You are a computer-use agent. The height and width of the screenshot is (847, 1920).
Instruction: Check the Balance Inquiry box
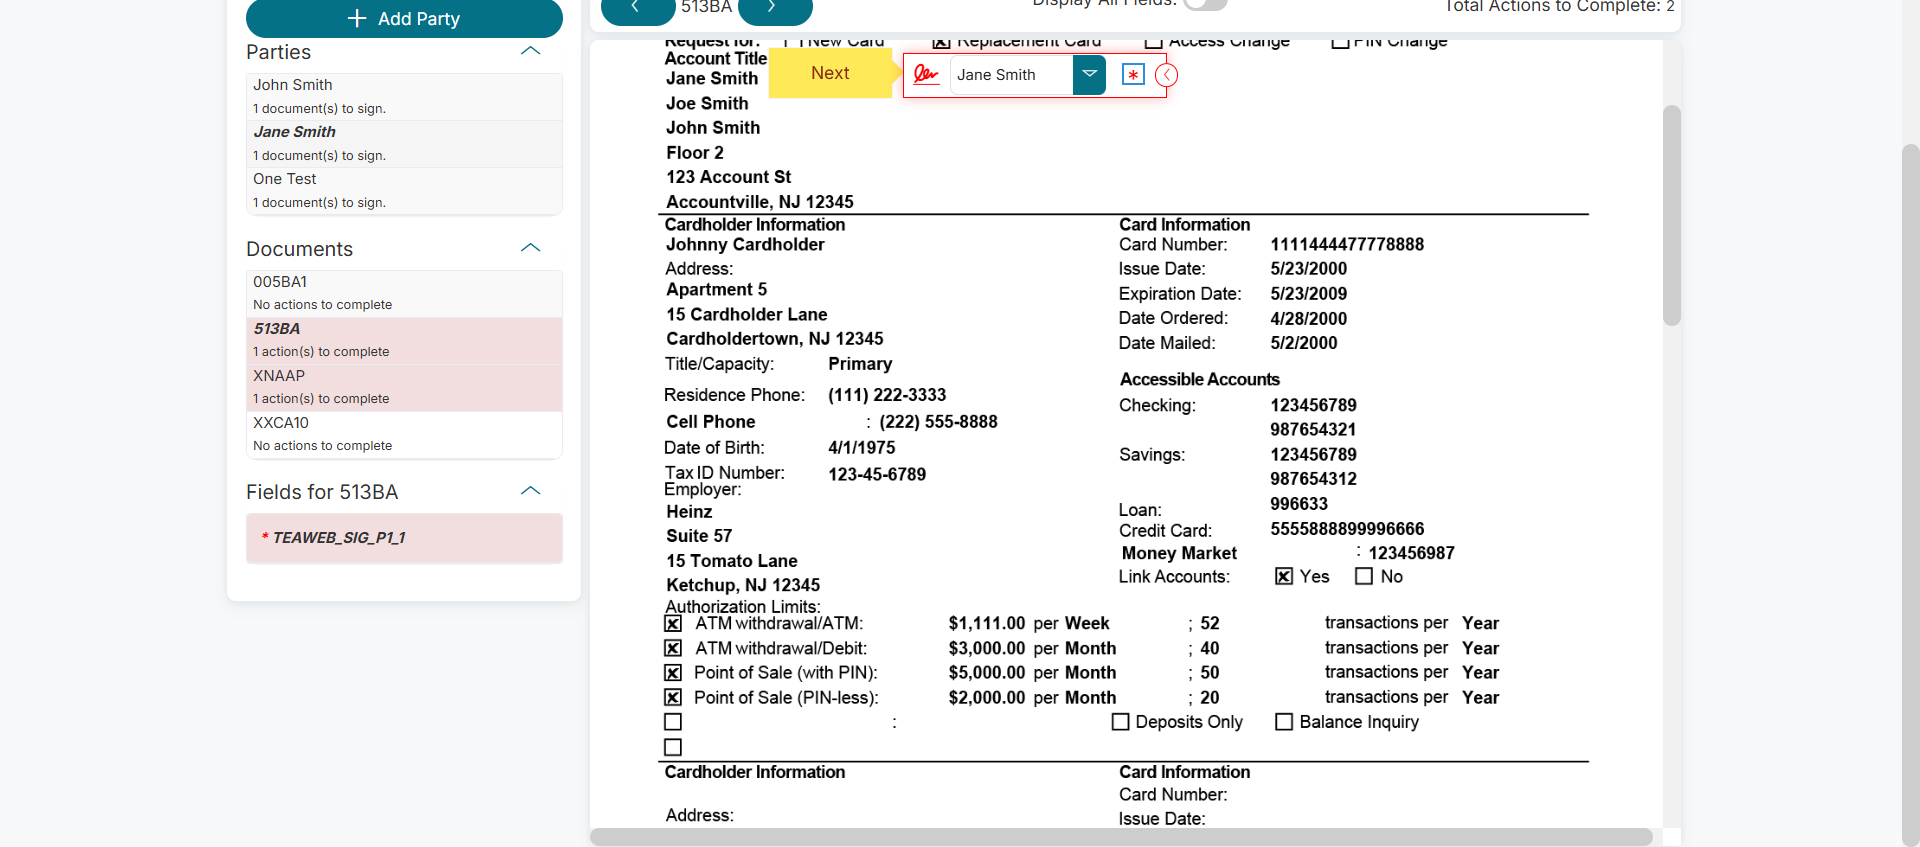(1284, 722)
